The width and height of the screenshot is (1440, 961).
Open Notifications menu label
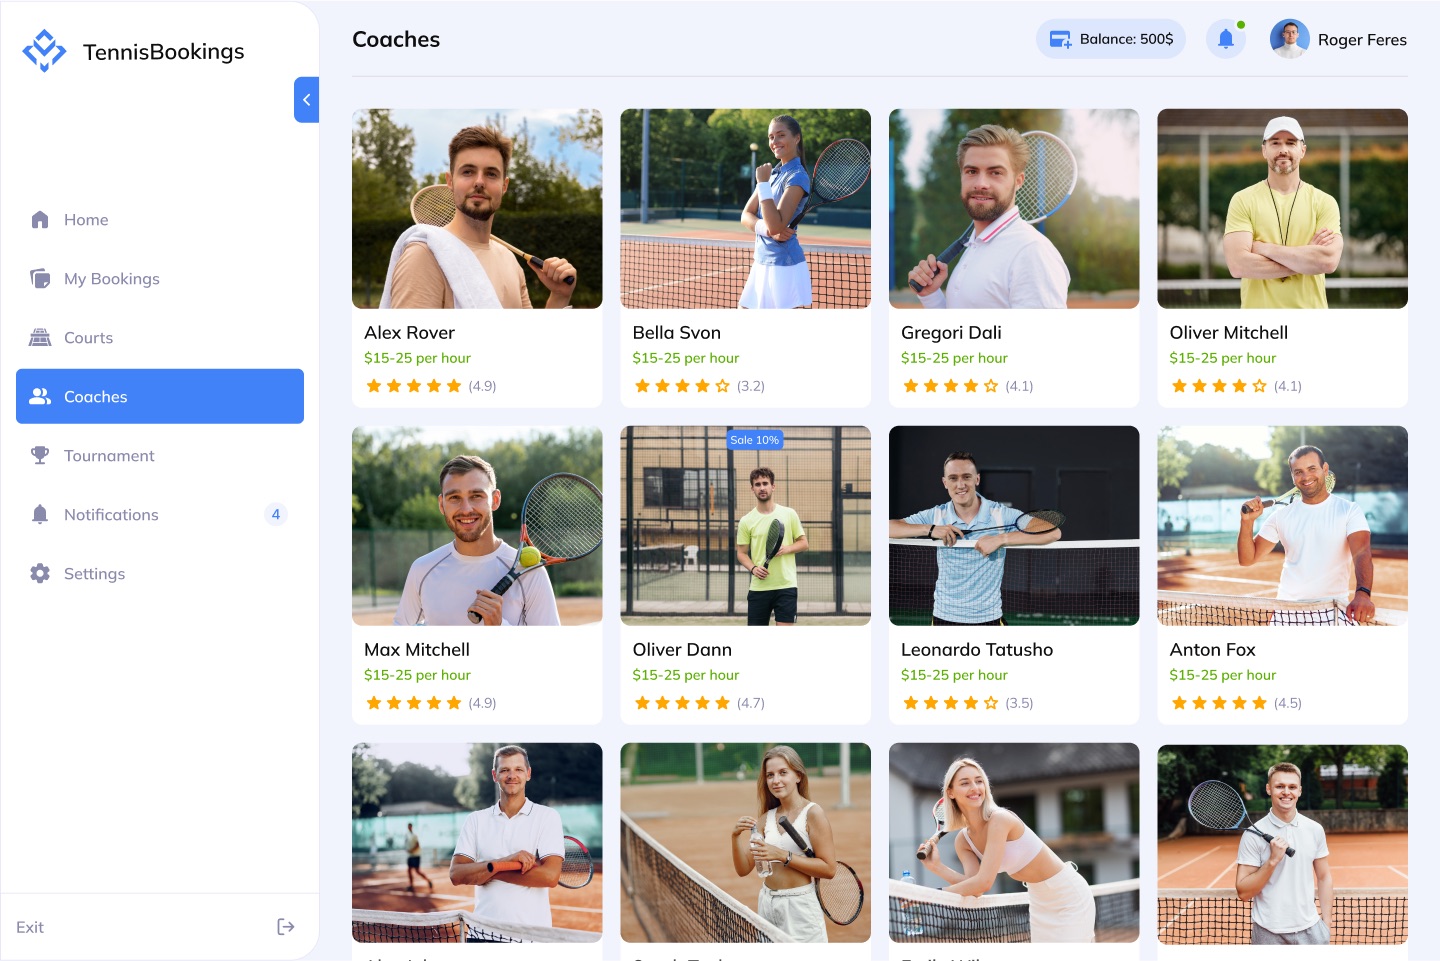click(x=111, y=514)
